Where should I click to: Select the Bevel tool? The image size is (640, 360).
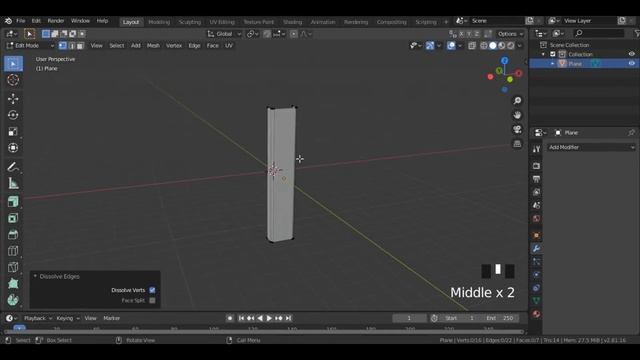13,234
